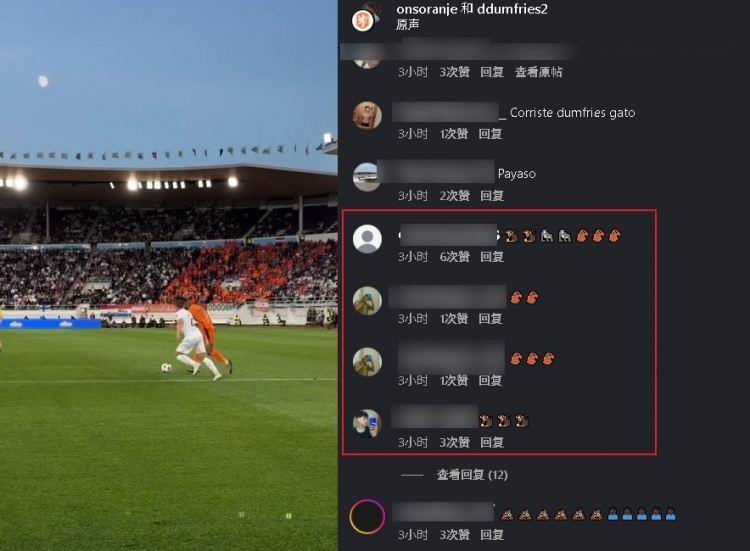Open avatar of the Payaso commenter
Screen dimensions: 750x551
click(367, 177)
